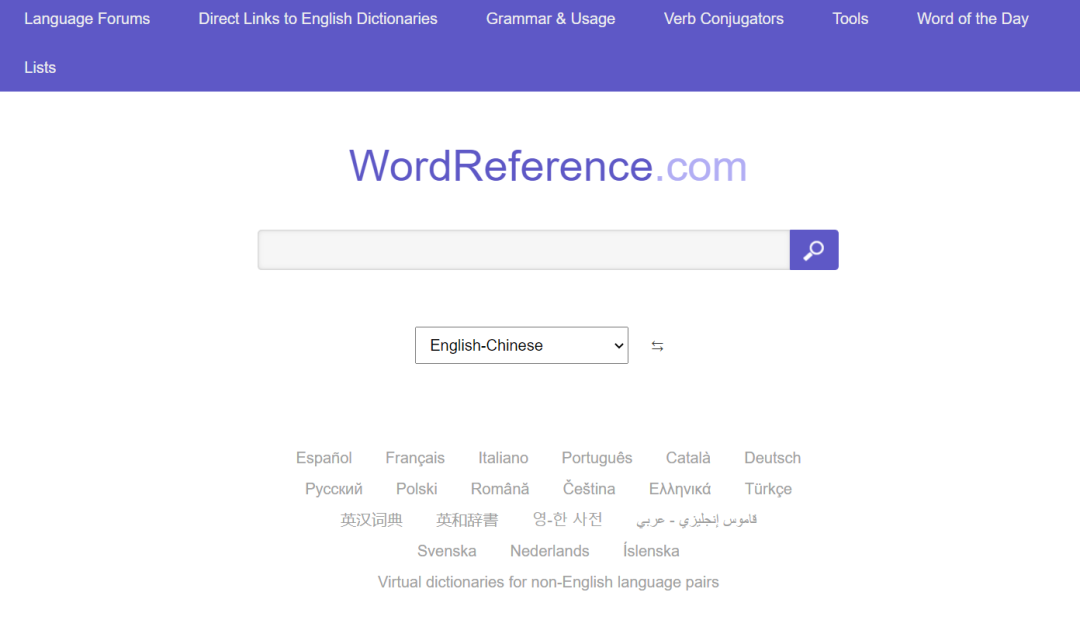Switch site language to Deutsch
The height and width of the screenshot is (620, 1080).
(772, 458)
